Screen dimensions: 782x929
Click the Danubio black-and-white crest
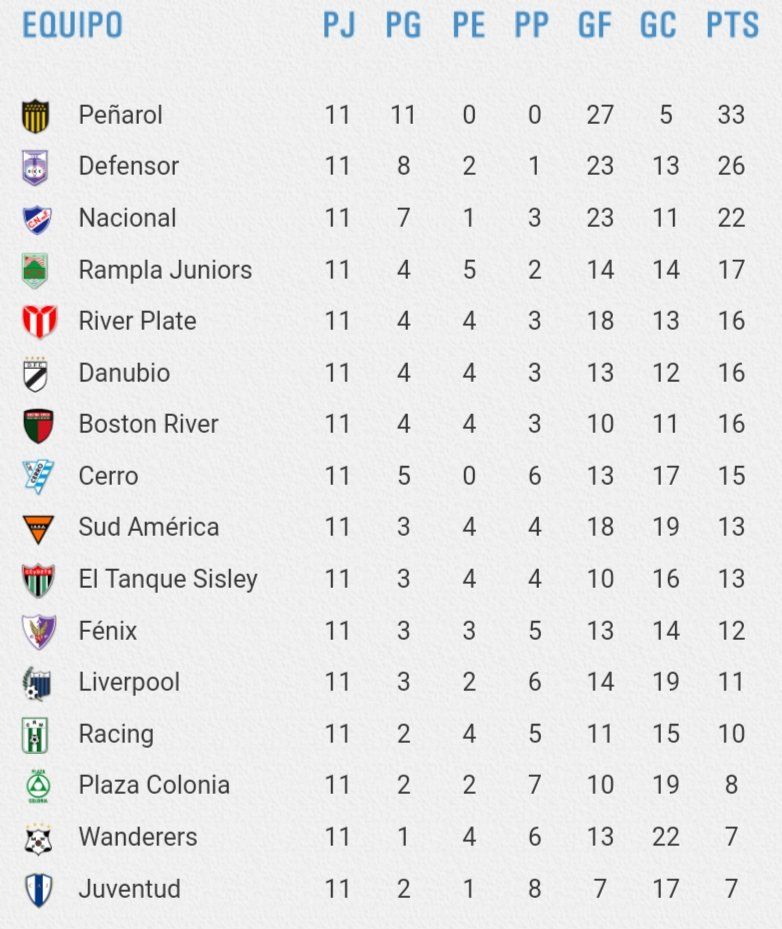pos(35,375)
